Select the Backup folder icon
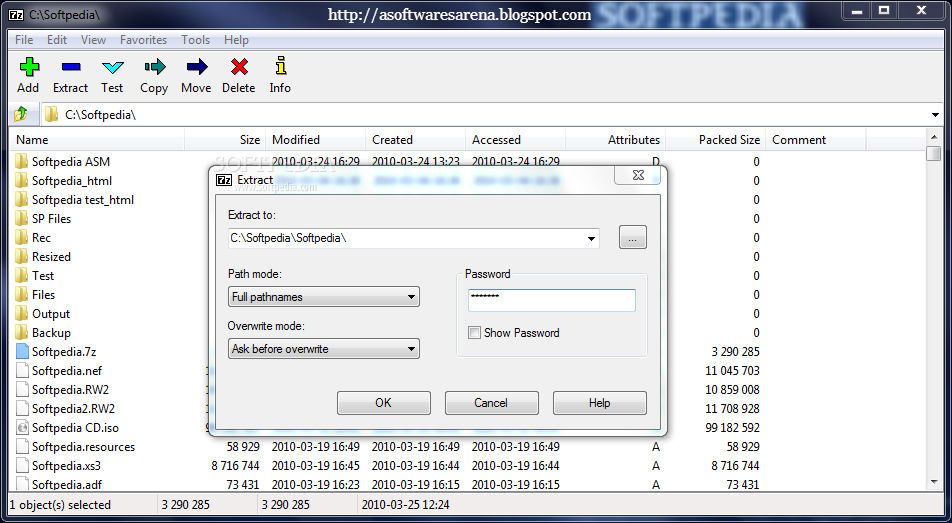Screen dimensions: 952x523 (22, 332)
